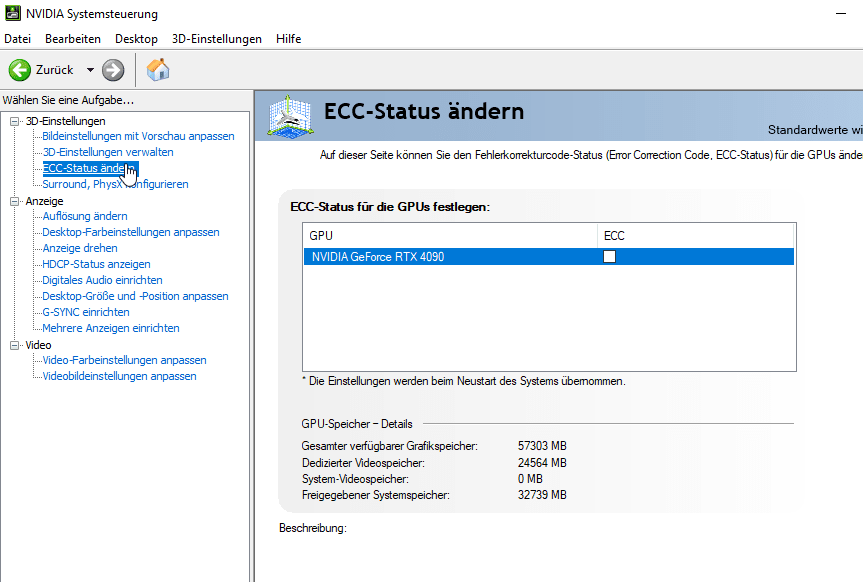Image resolution: width=863 pixels, height=582 pixels.
Task: Go to the home page house icon
Action: tap(158, 70)
